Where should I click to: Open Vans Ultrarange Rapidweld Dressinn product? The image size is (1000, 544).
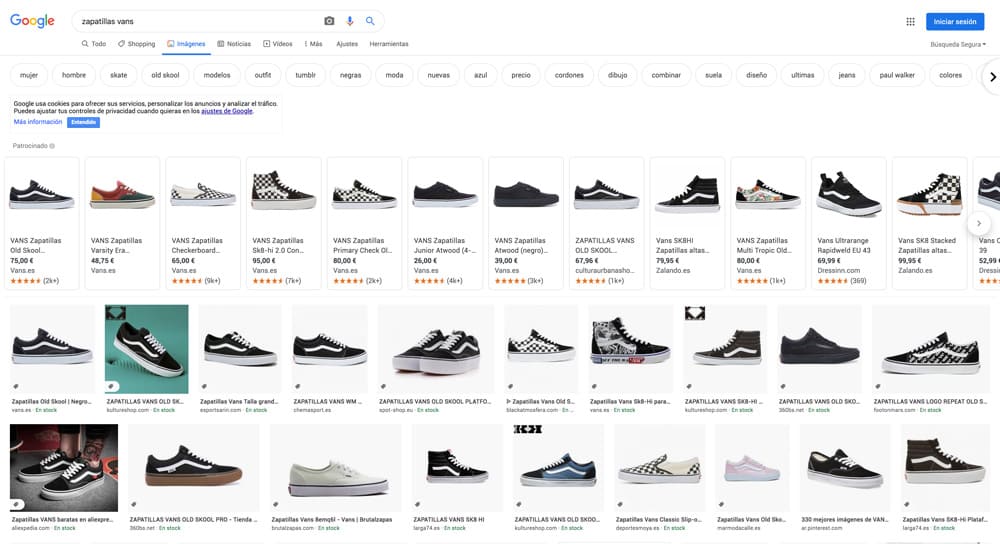pyautogui.click(x=849, y=223)
